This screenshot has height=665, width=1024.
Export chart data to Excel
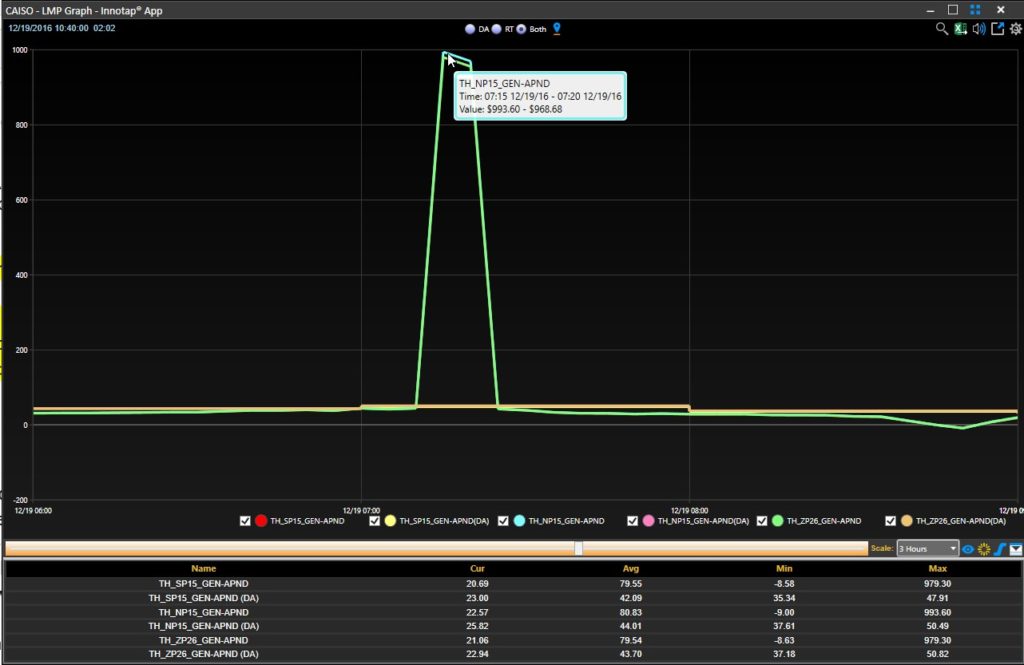click(x=960, y=29)
